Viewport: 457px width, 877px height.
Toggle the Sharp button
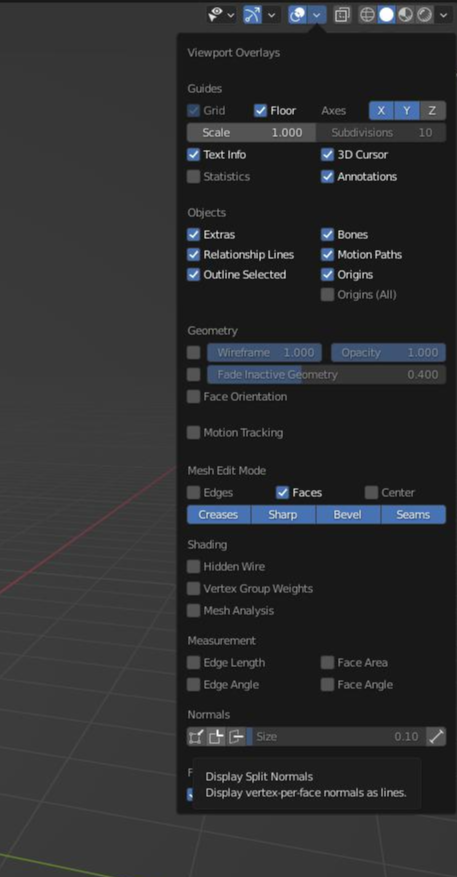(284, 515)
